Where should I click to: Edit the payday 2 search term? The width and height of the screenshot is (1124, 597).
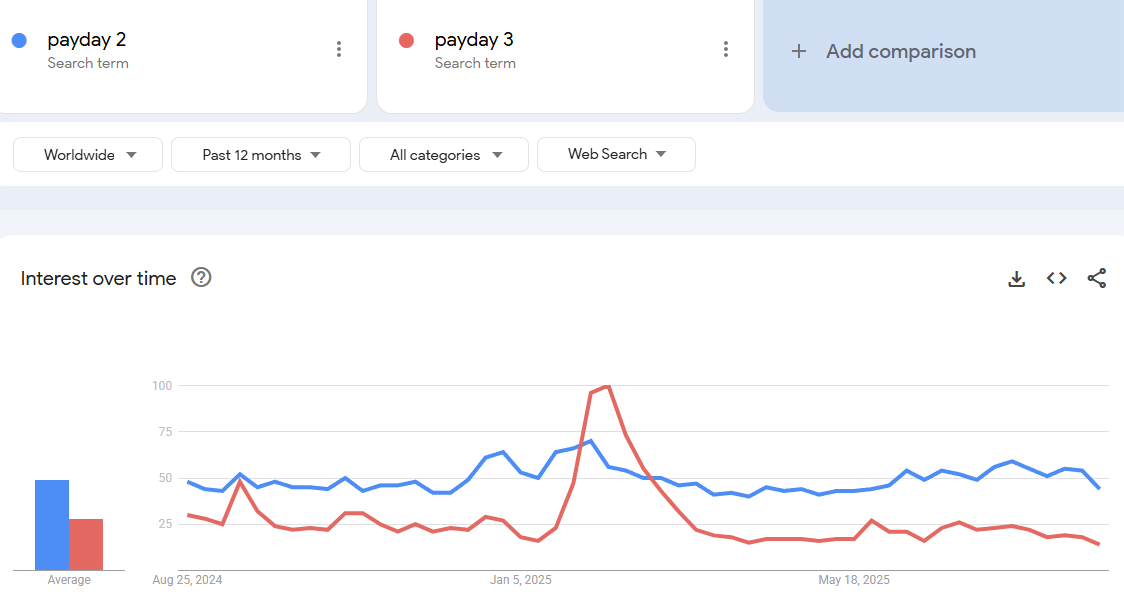tap(87, 40)
